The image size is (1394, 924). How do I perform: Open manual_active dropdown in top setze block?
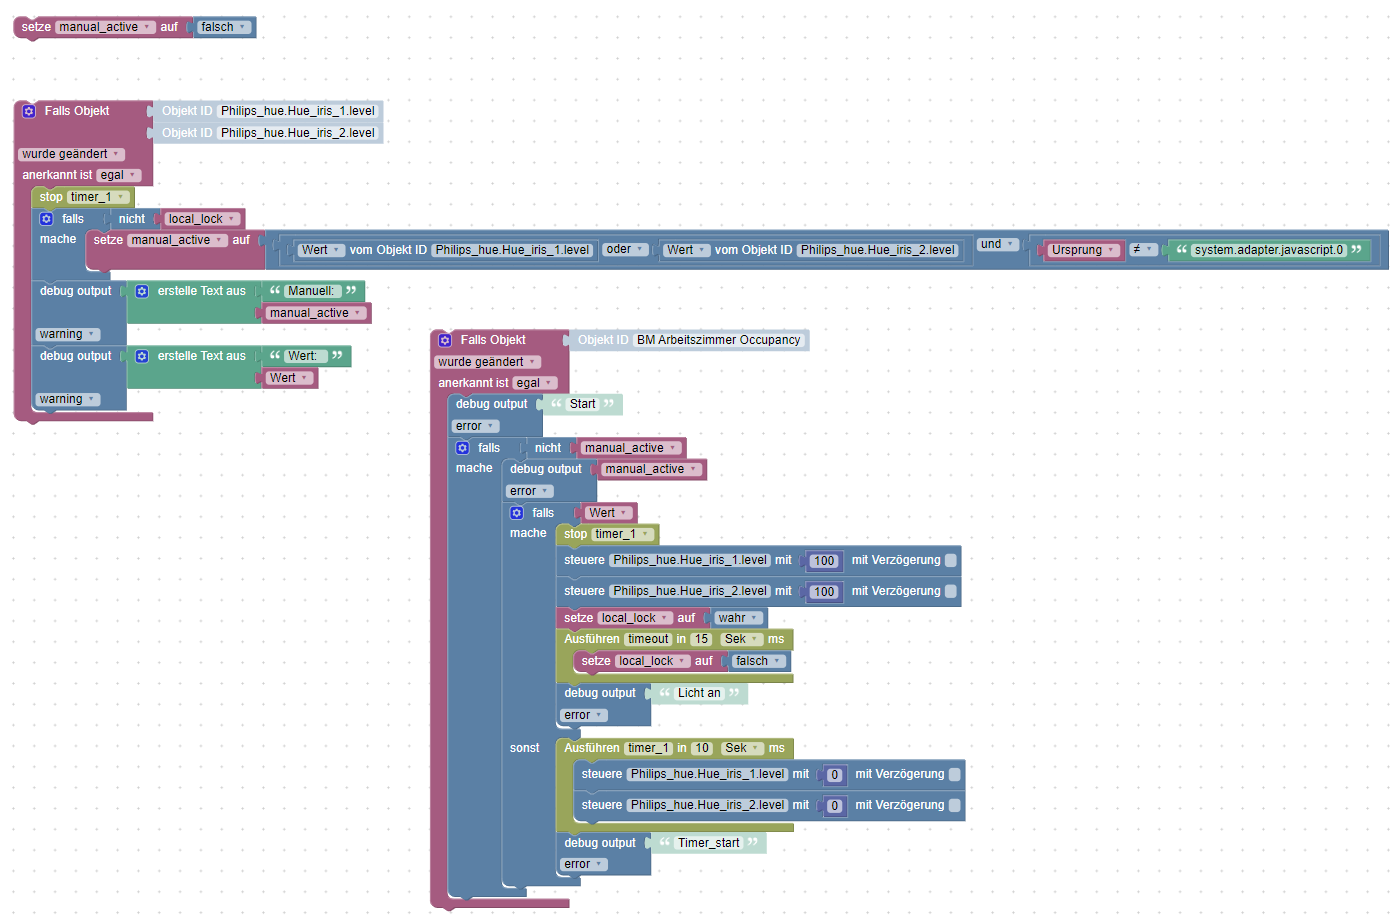tap(105, 27)
